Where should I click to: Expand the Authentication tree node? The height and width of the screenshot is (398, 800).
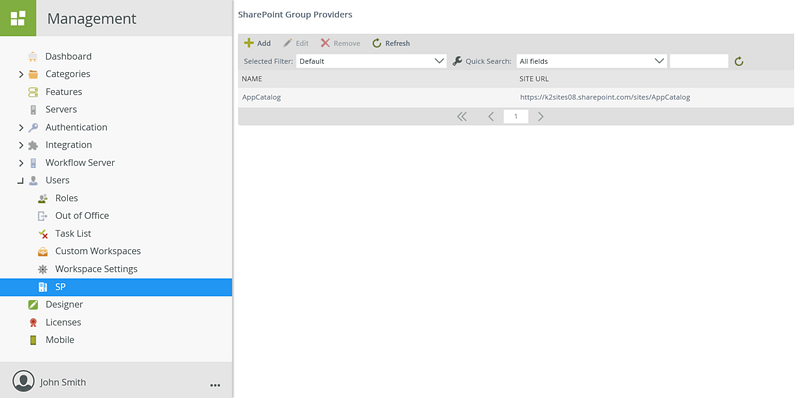21,128
